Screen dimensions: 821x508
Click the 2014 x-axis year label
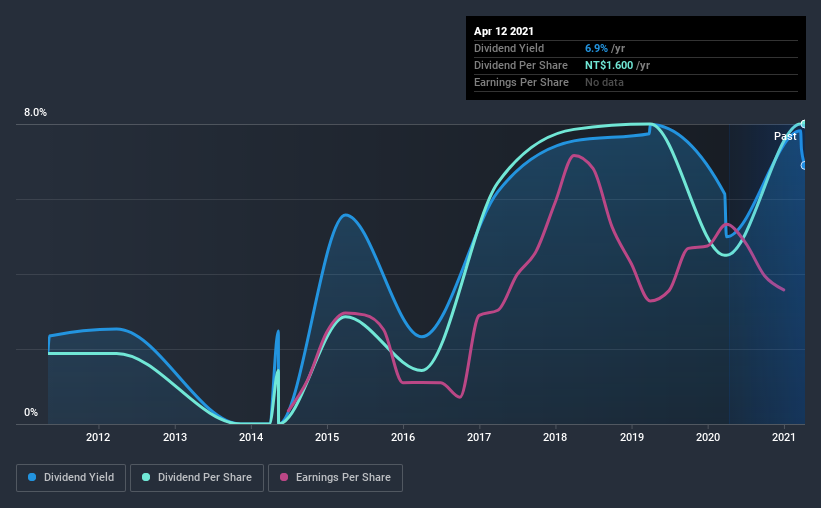[251, 437]
